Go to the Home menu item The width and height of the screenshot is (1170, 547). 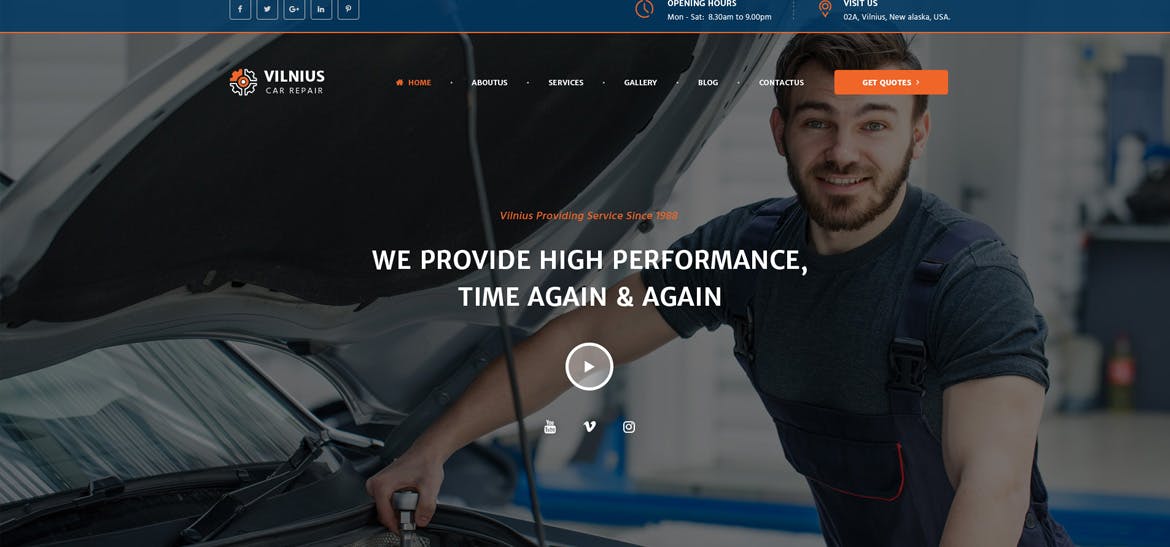(x=413, y=83)
